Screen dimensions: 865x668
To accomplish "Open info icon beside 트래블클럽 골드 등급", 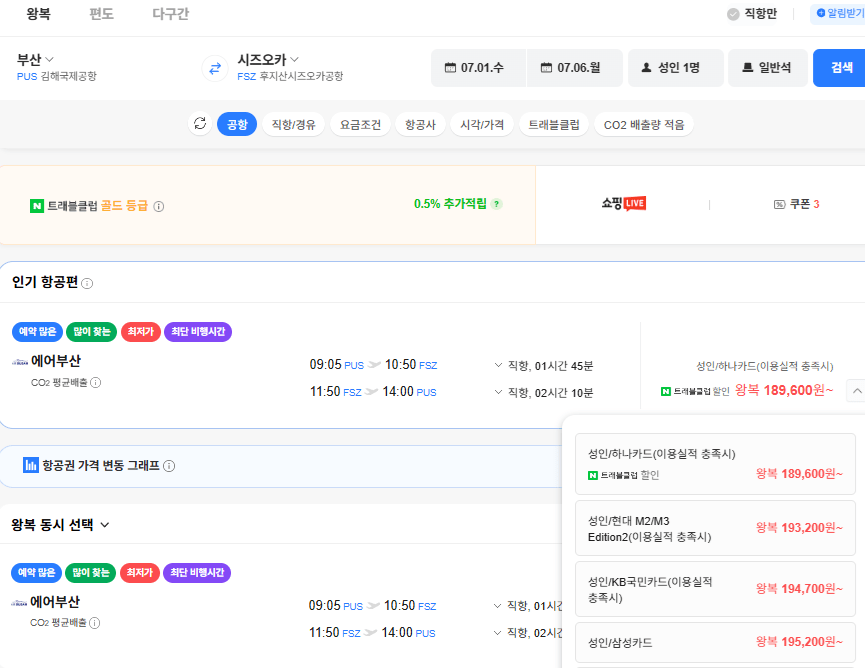I will (x=159, y=206).
